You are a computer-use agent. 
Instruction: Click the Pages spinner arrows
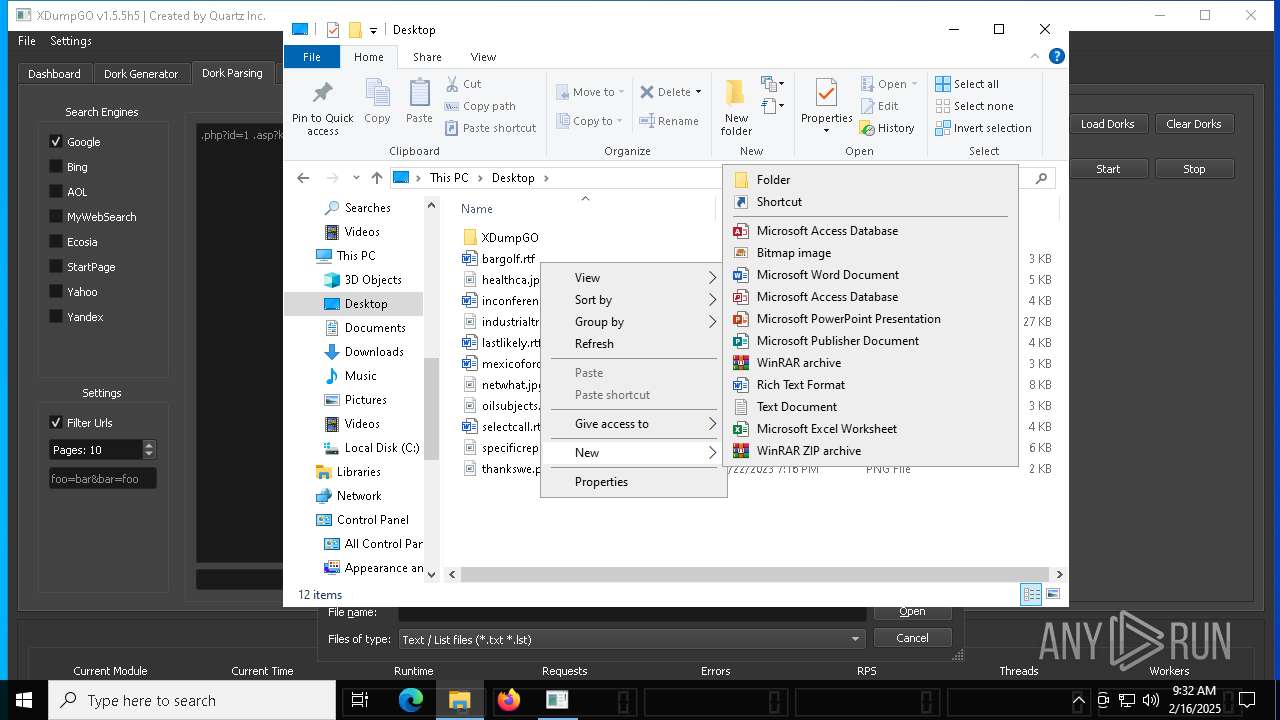(149, 450)
